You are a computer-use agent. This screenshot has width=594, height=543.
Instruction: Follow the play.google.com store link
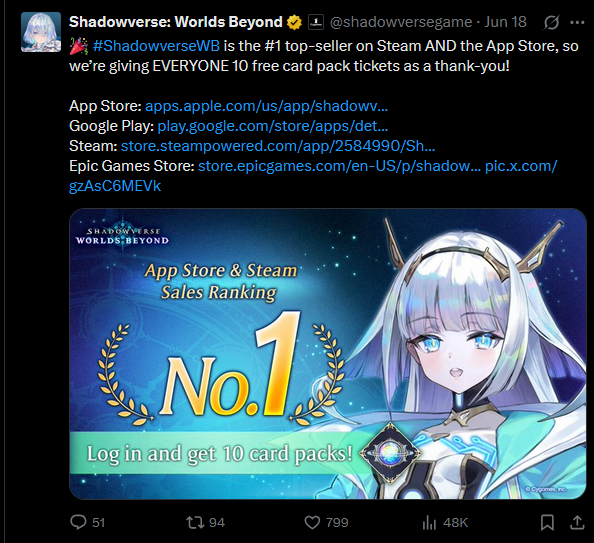pos(273,126)
